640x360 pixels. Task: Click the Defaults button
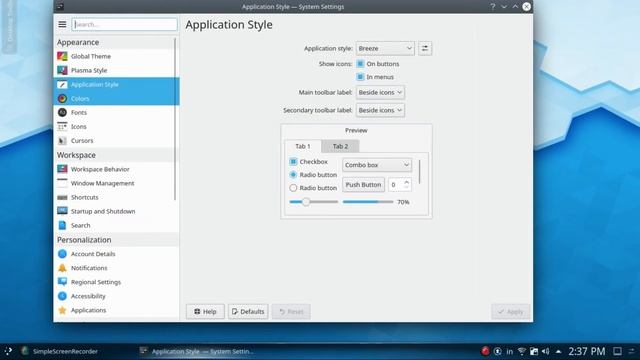click(248, 311)
